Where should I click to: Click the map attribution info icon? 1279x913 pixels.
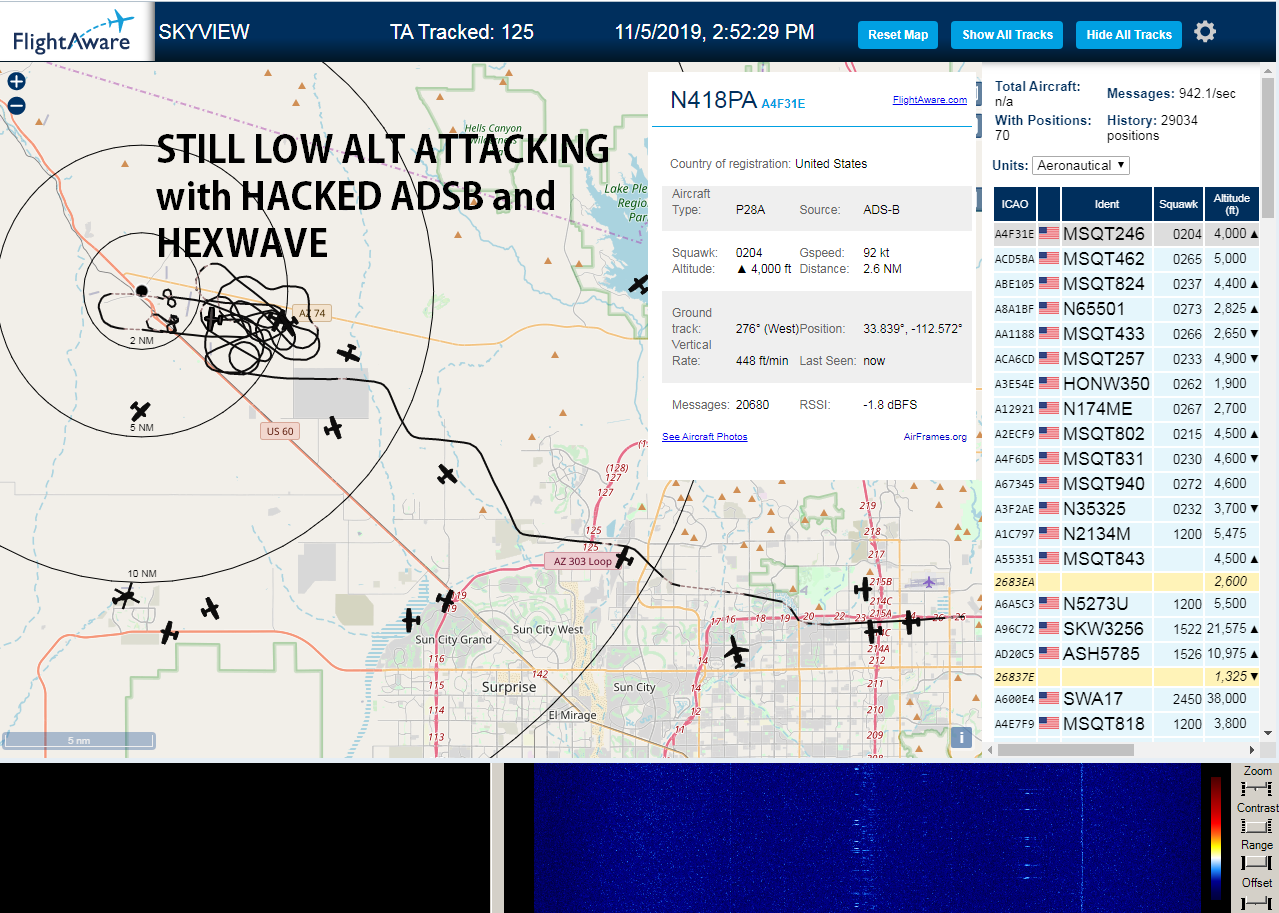pos(961,737)
